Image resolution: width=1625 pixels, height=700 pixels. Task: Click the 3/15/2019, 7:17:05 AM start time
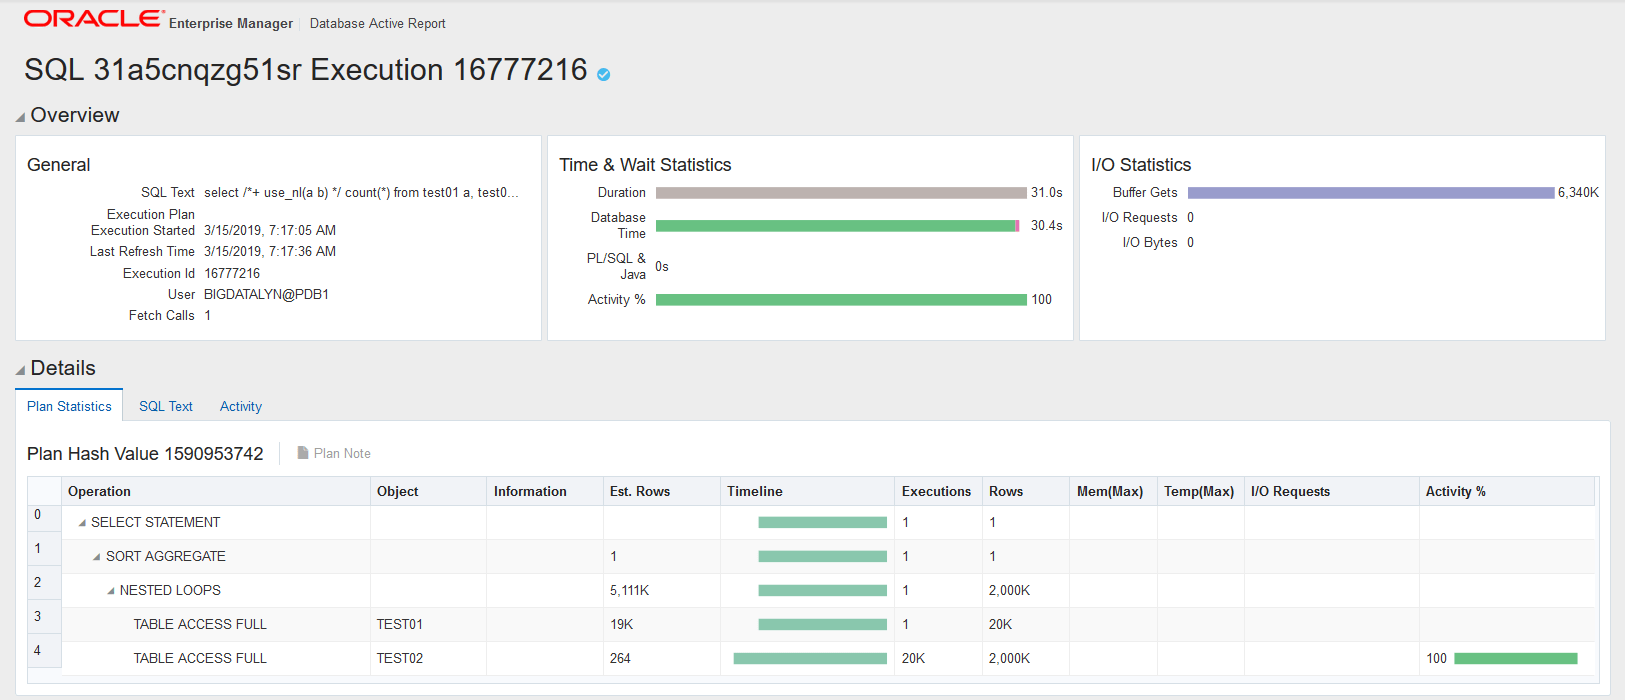pyautogui.click(x=270, y=231)
